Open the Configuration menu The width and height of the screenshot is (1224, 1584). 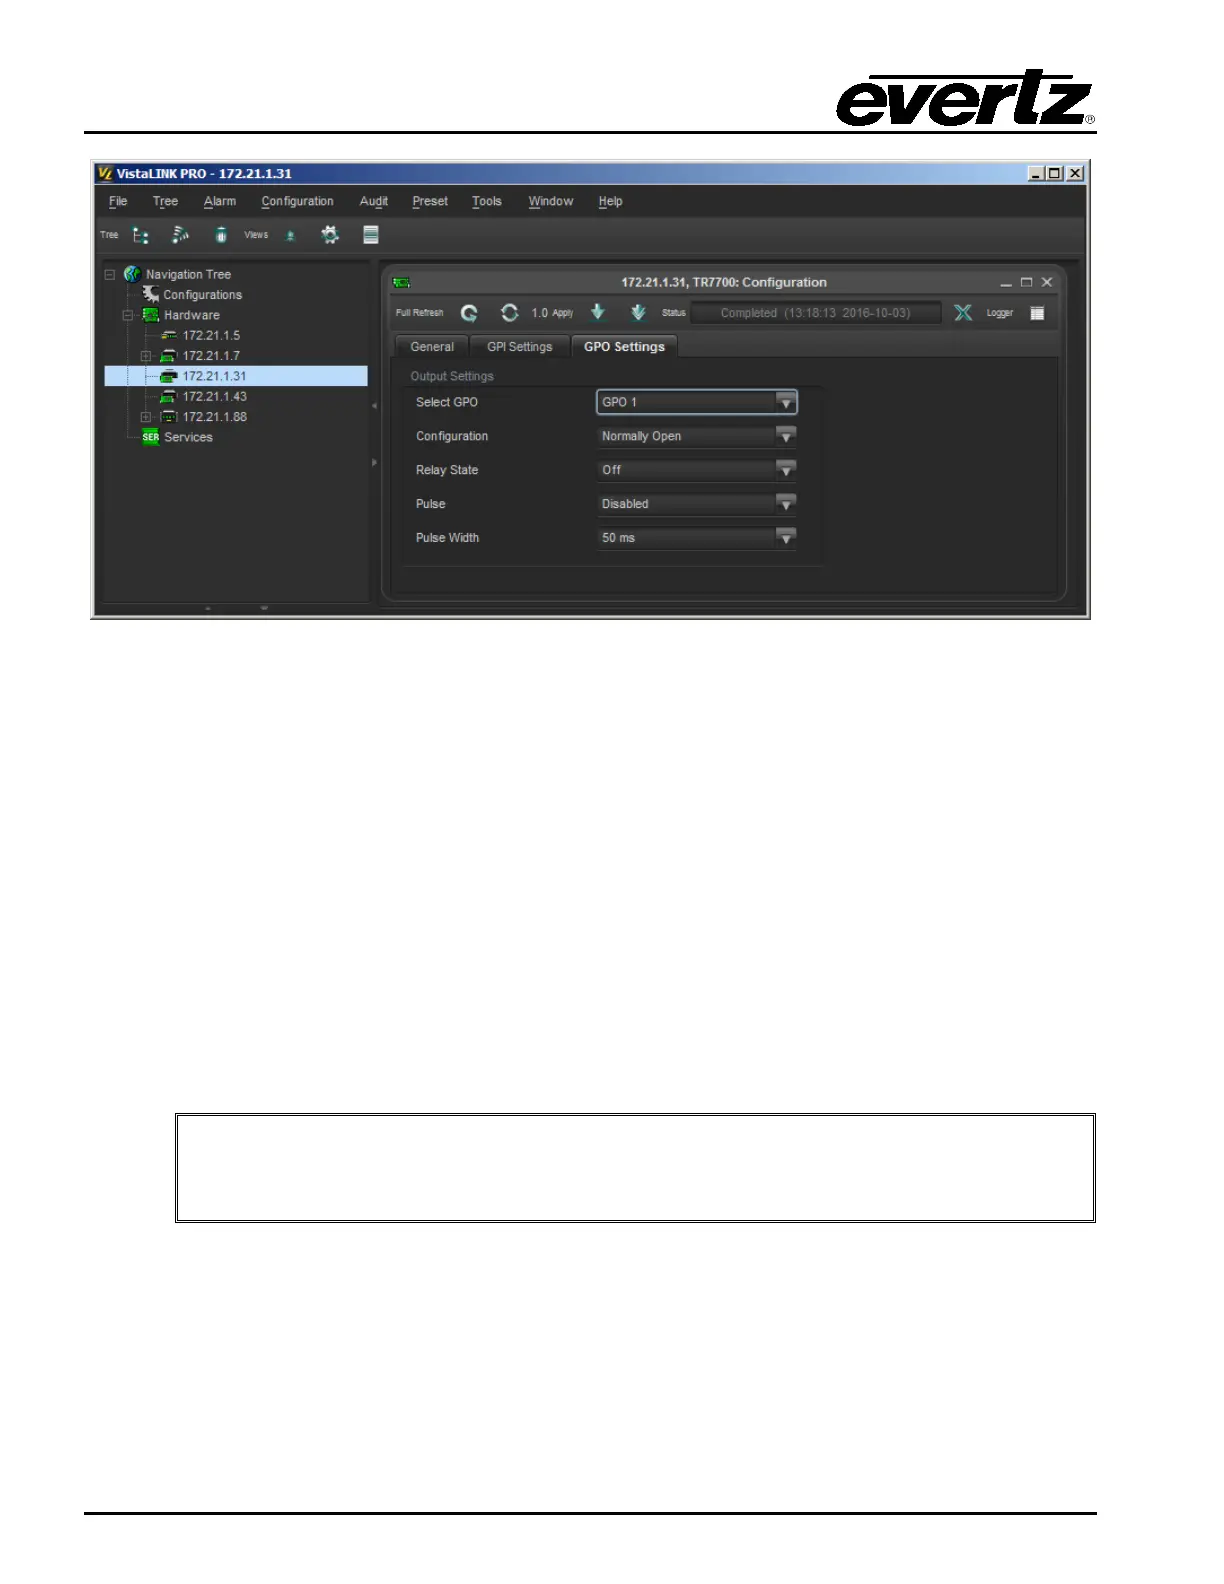click(x=297, y=201)
